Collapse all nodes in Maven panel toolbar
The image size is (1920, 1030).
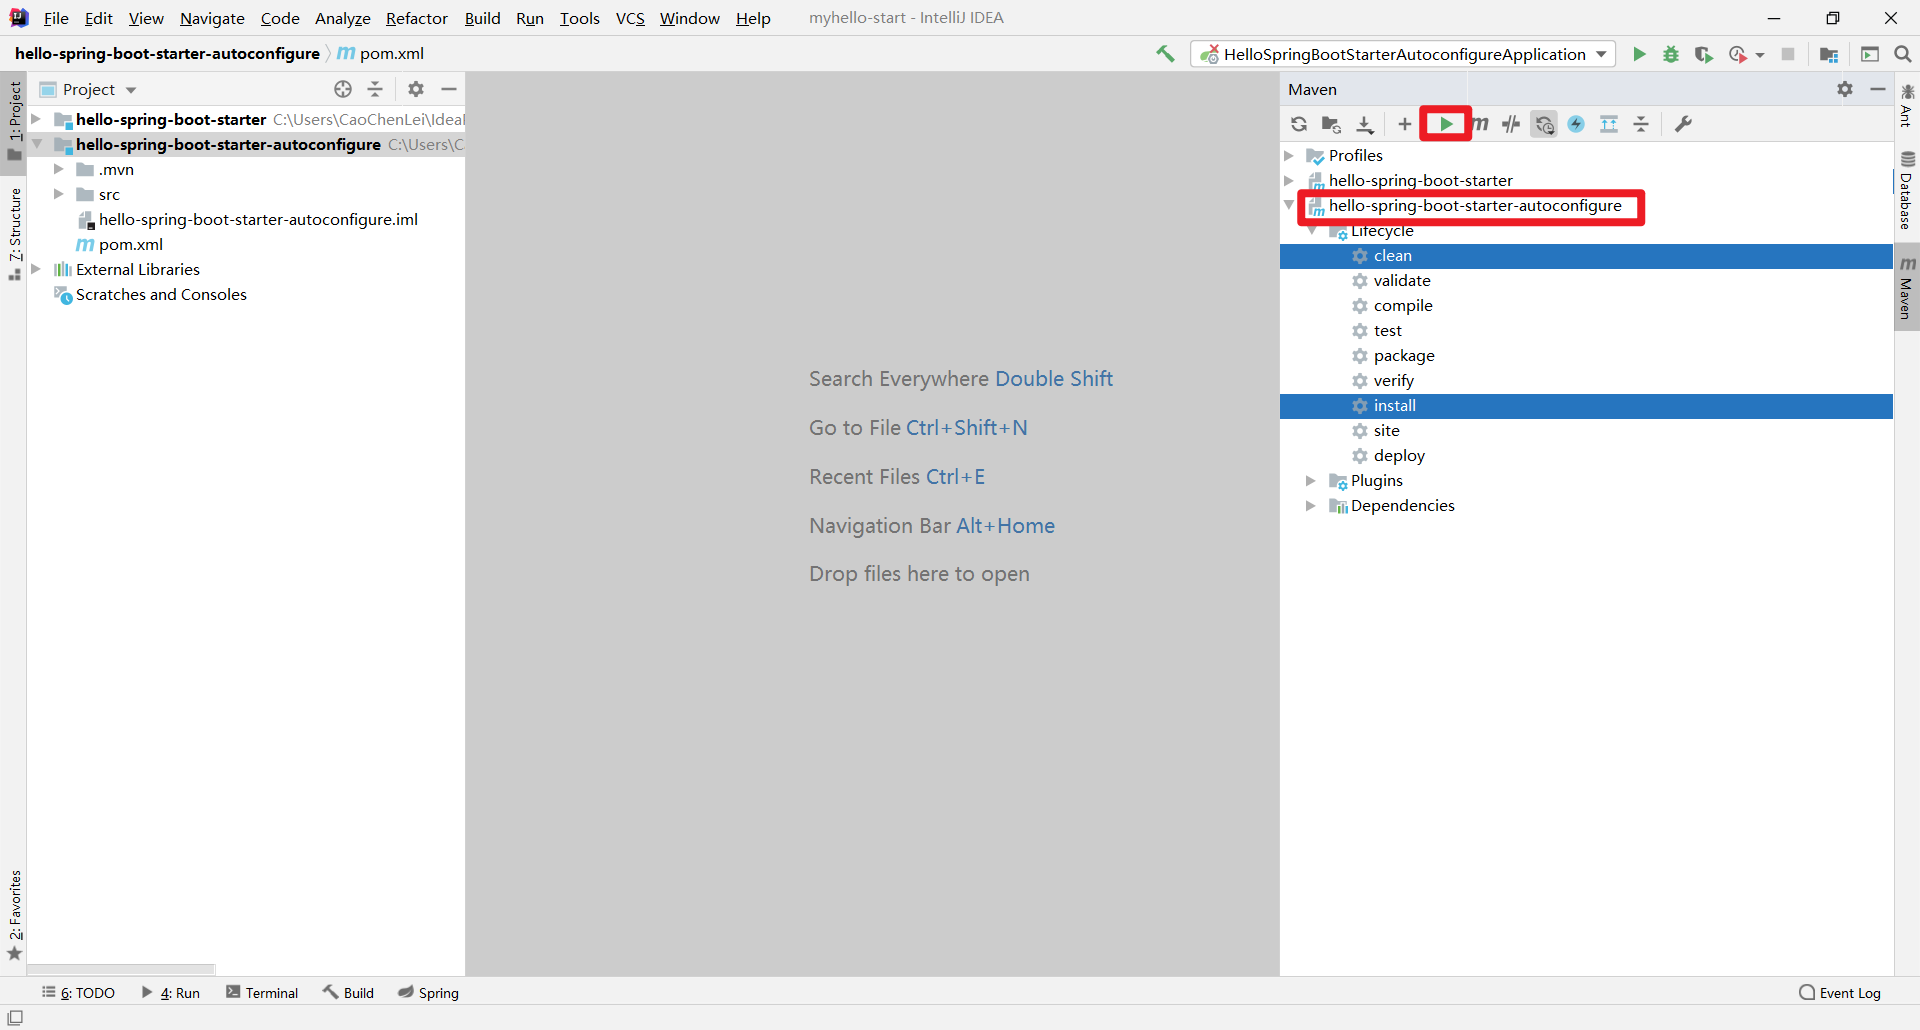coord(1641,124)
